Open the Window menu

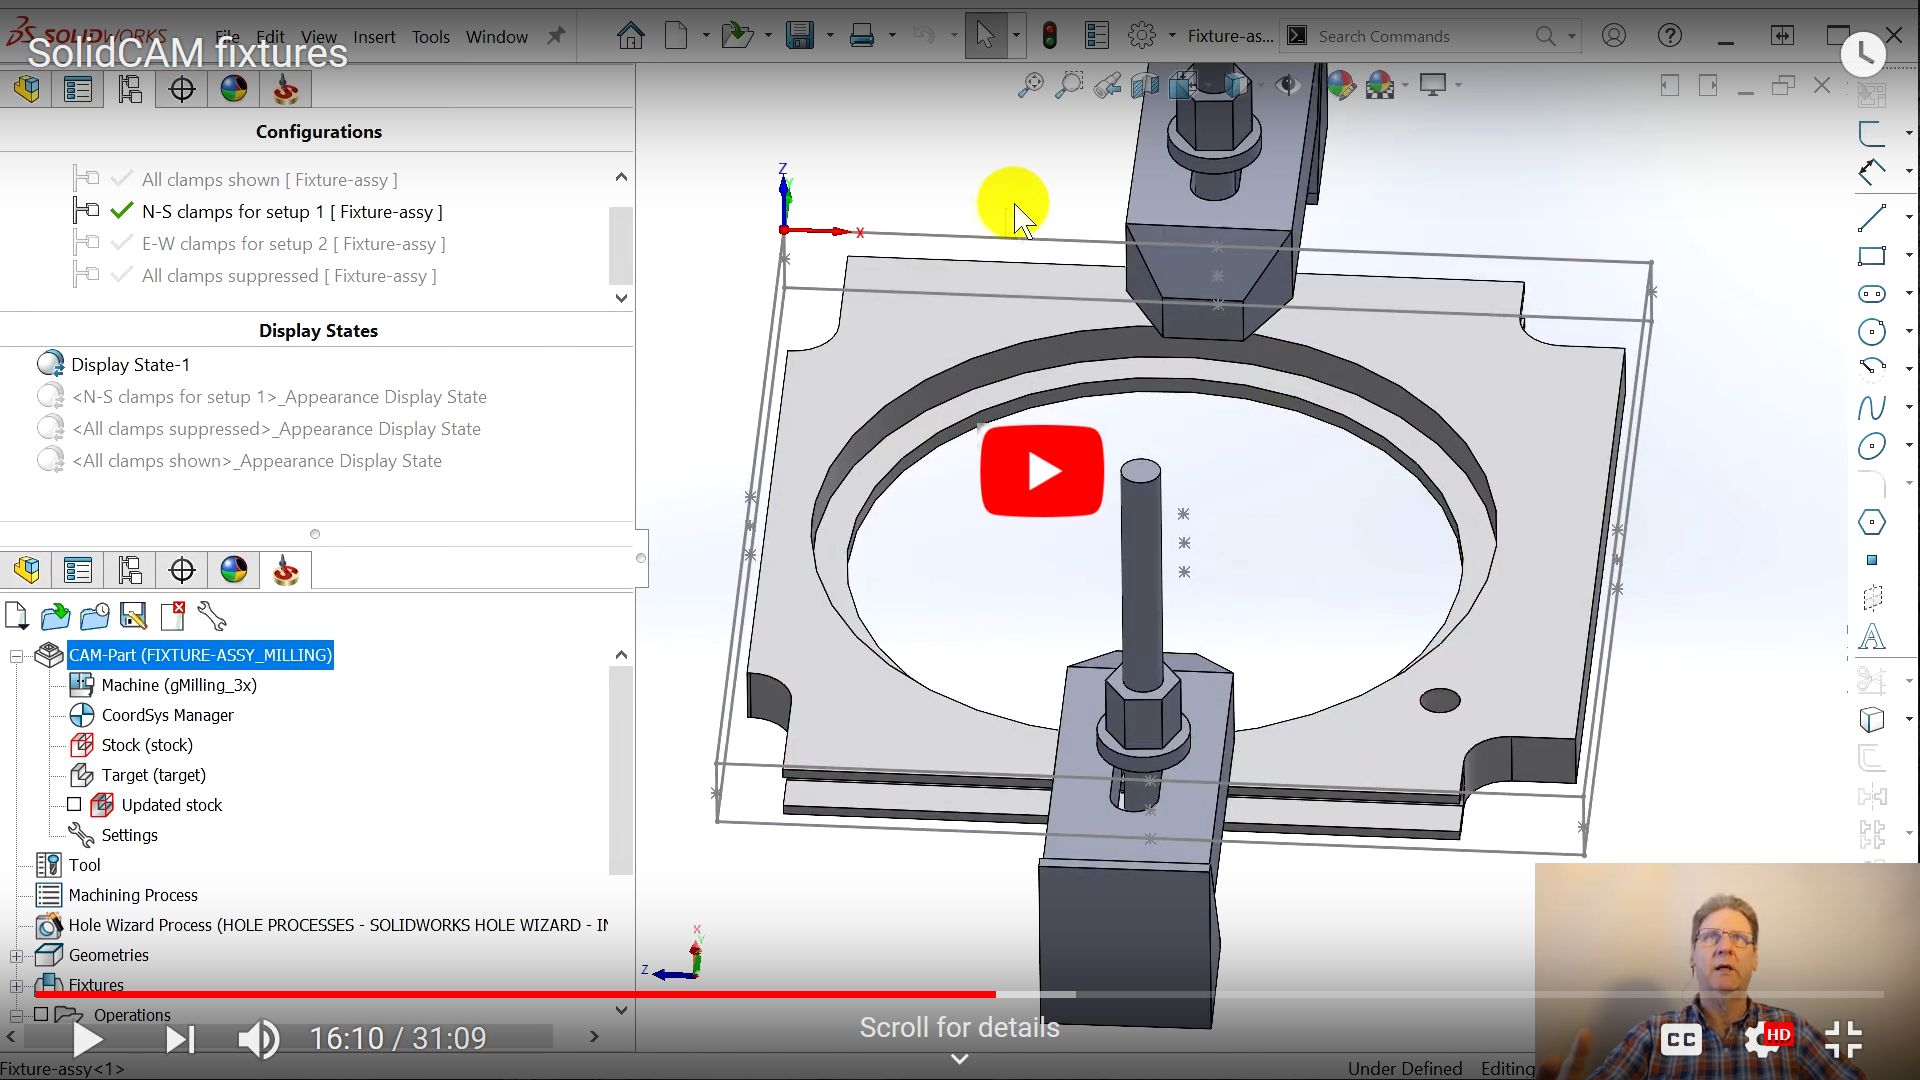click(x=497, y=37)
